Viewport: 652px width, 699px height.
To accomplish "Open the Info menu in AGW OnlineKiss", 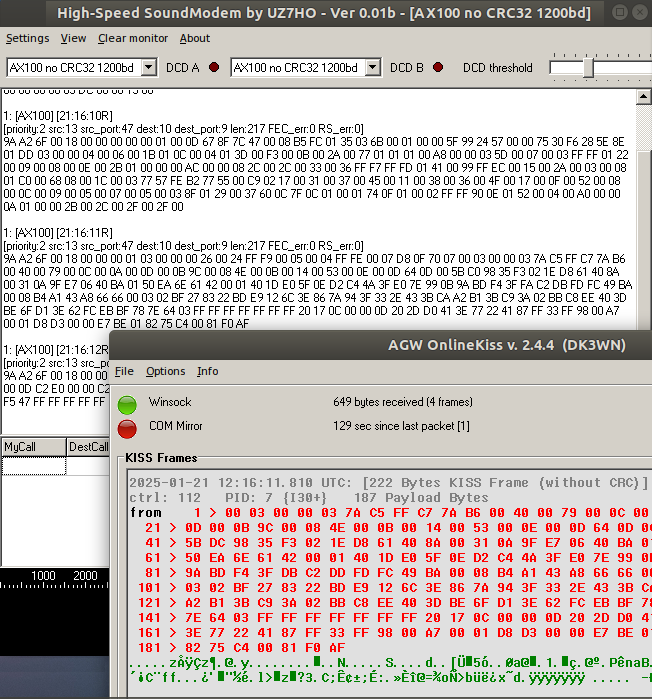I will click(207, 371).
